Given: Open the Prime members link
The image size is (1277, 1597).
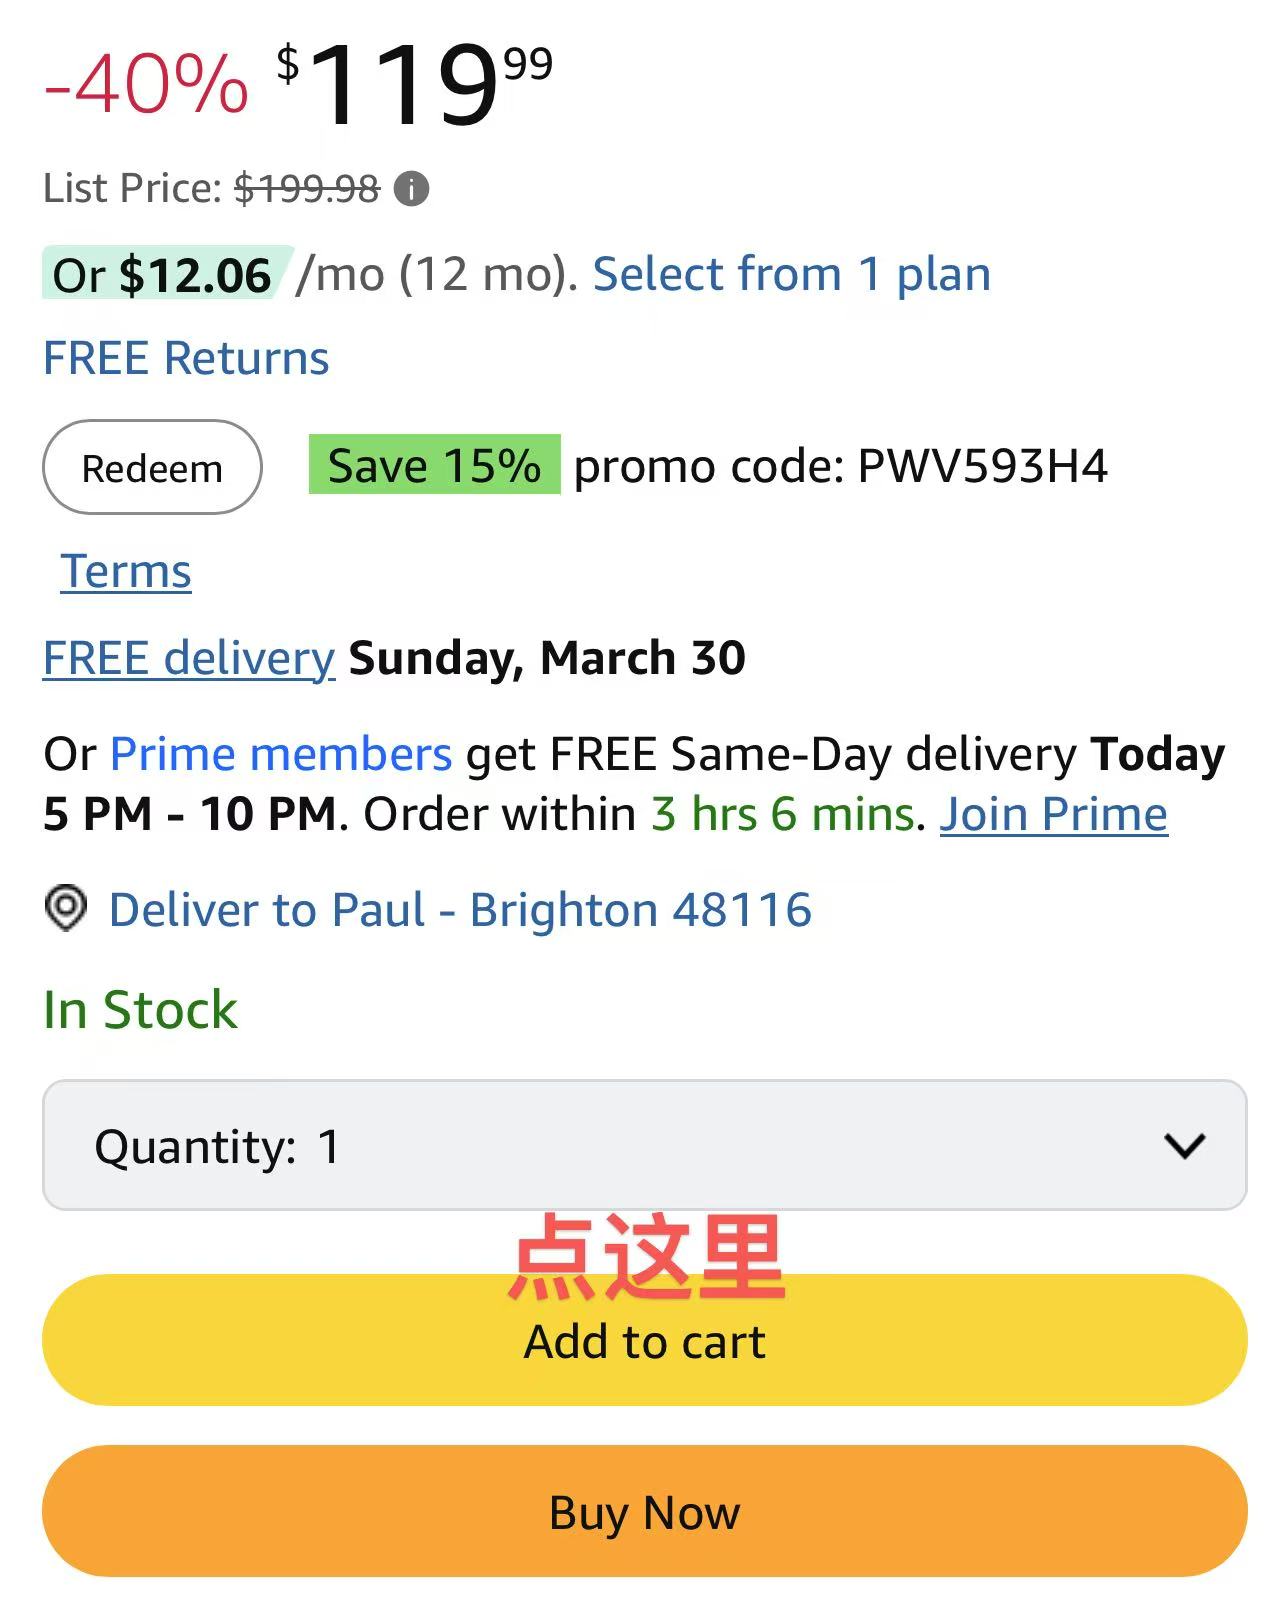Looking at the screenshot, I should pyautogui.click(x=281, y=754).
